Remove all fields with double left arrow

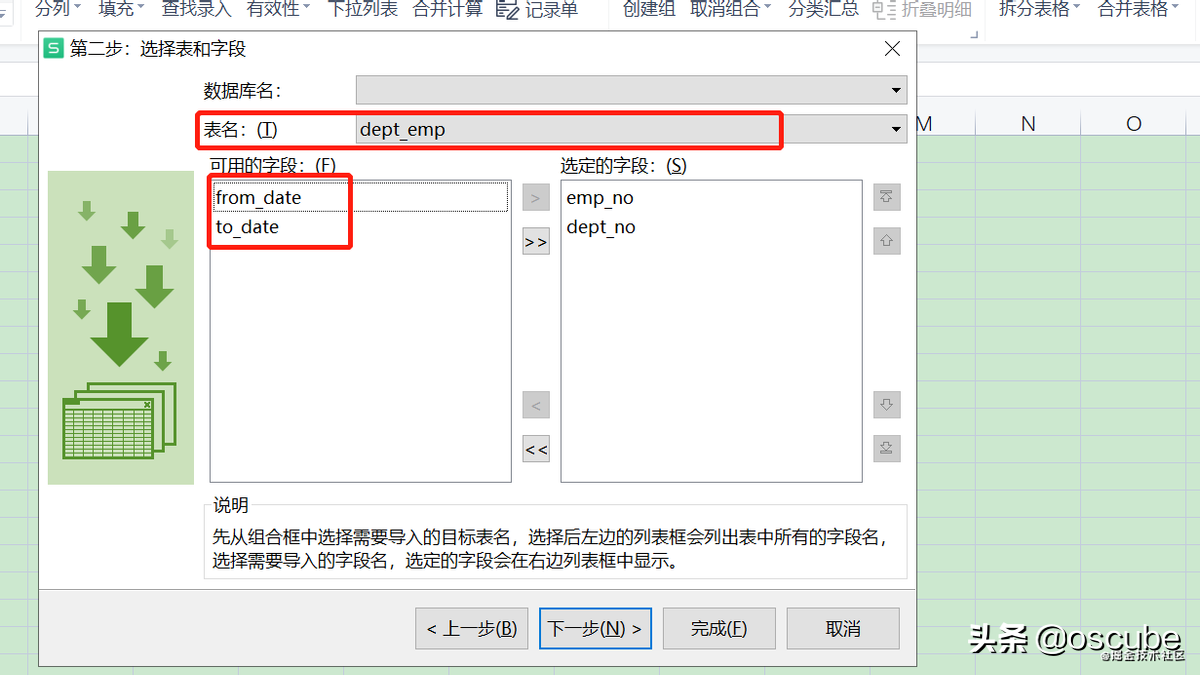[536, 449]
